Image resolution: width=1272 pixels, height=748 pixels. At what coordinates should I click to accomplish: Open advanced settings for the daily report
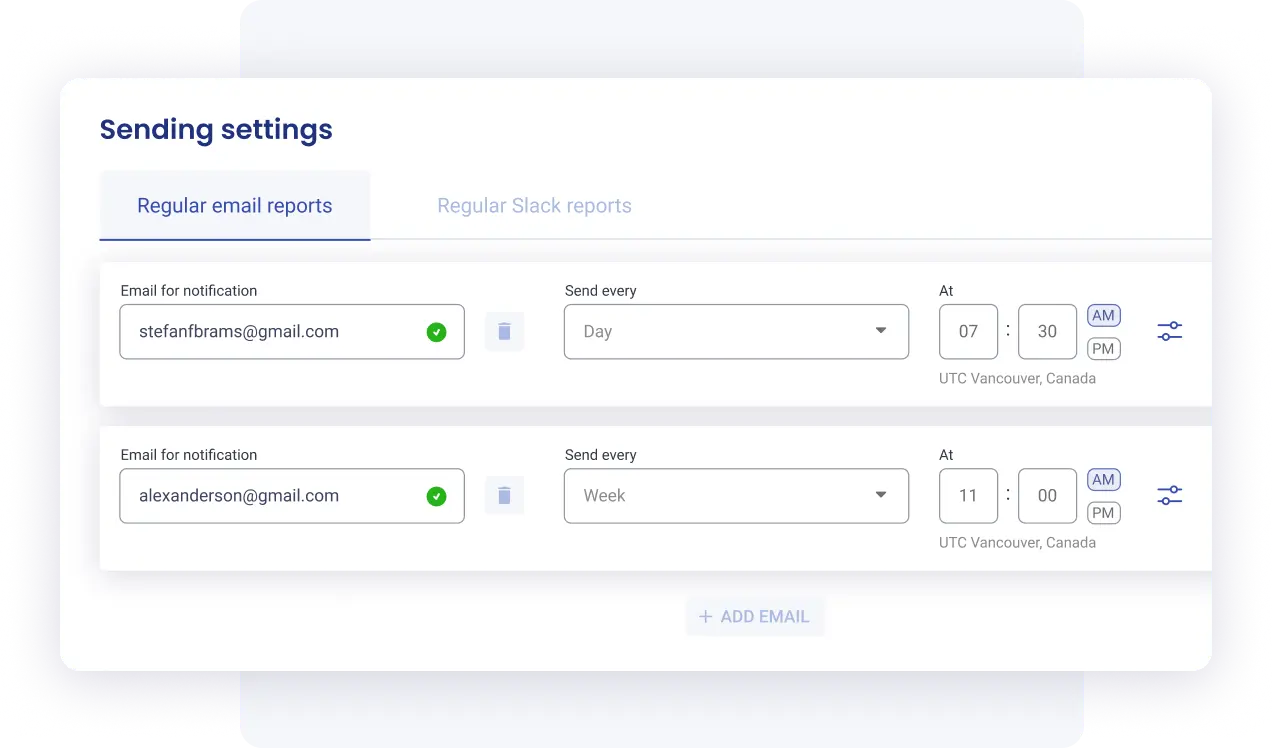pyautogui.click(x=1169, y=332)
